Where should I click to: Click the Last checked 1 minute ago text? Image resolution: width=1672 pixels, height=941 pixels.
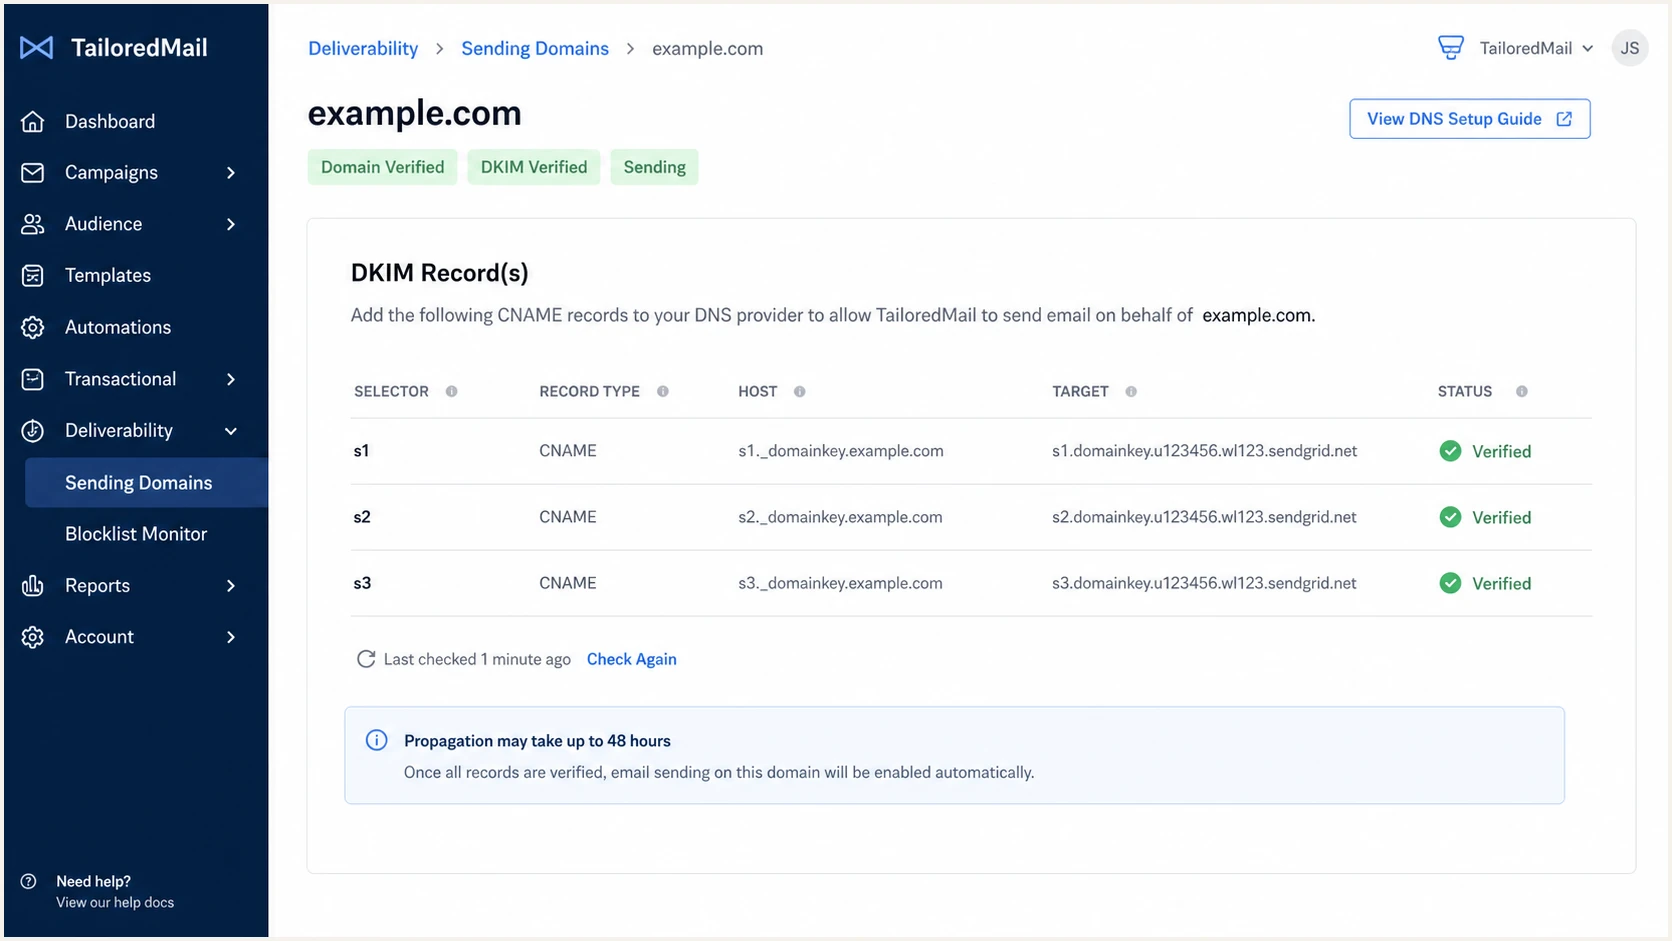[477, 659]
